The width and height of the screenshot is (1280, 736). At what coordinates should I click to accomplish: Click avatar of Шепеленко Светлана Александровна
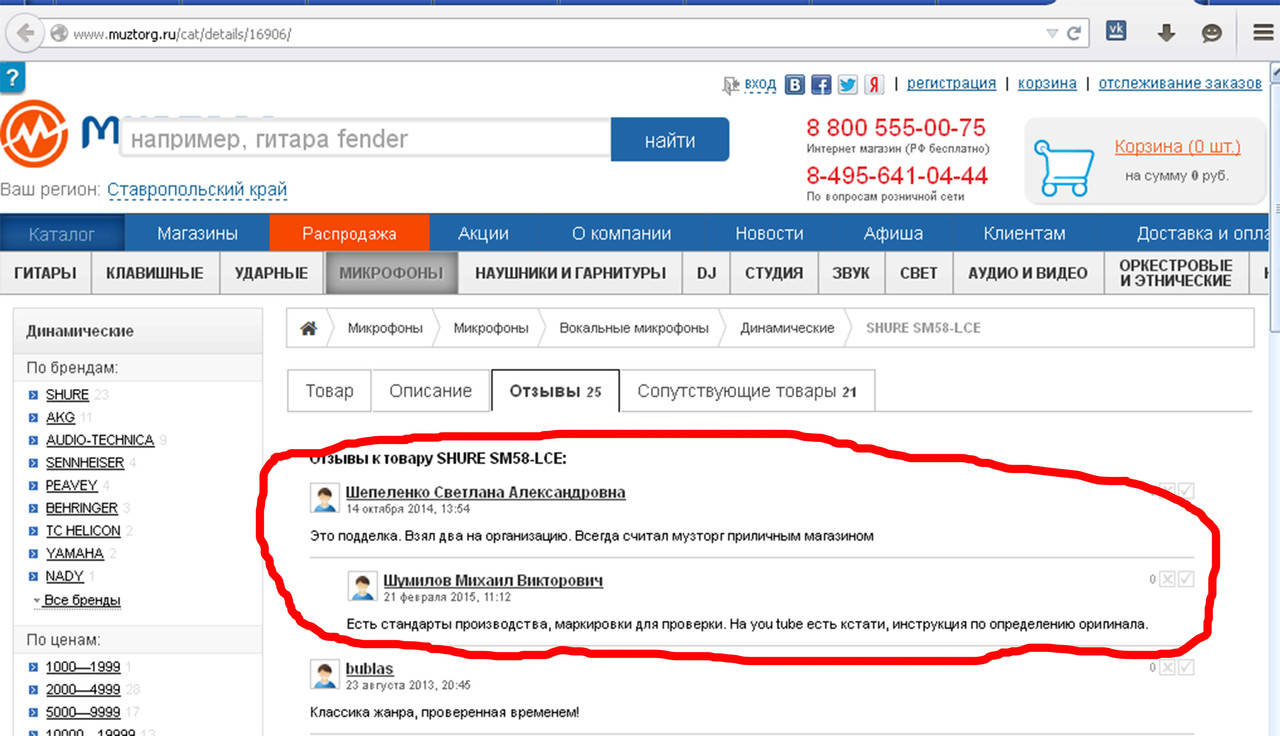point(324,498)
